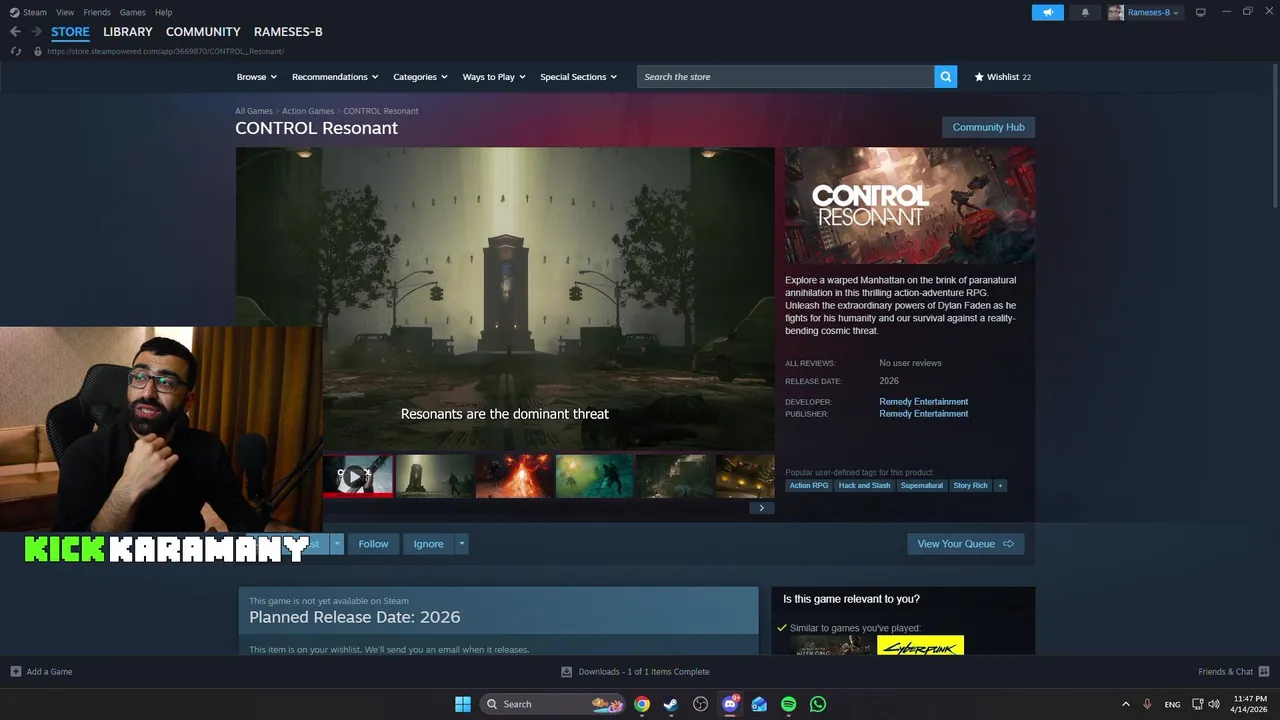Screen dimensions: 1280x720
Task: Select the Story Rich tag
Action: click(970, 486)
